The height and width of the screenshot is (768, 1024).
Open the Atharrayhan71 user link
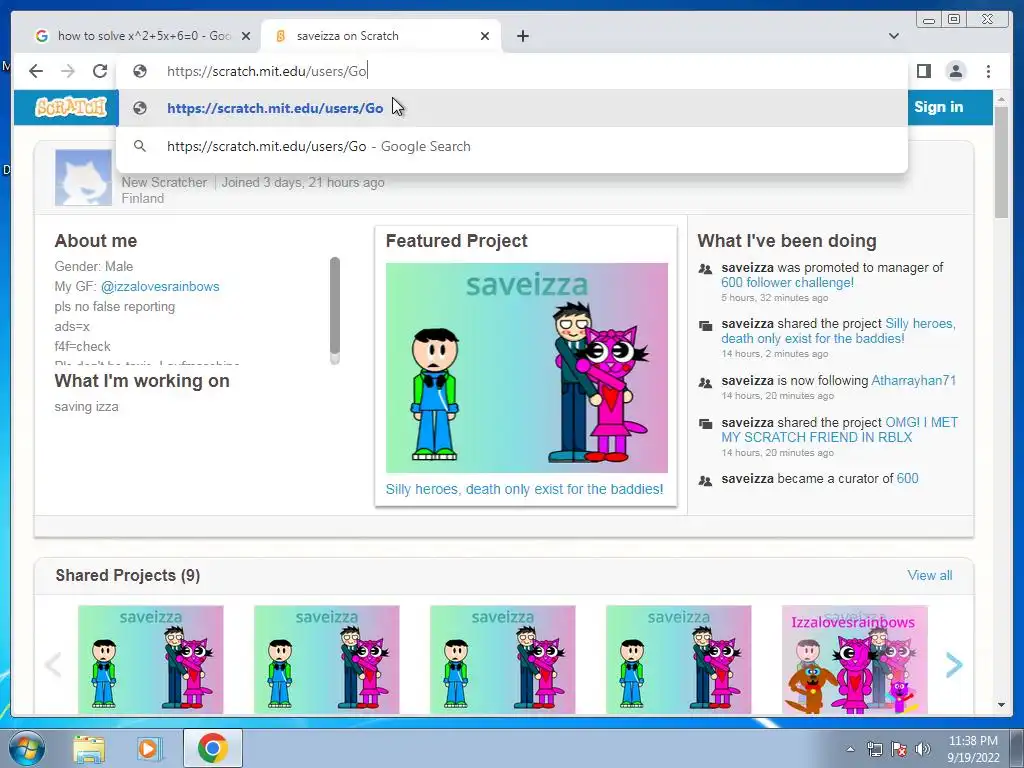click(914, 381)
